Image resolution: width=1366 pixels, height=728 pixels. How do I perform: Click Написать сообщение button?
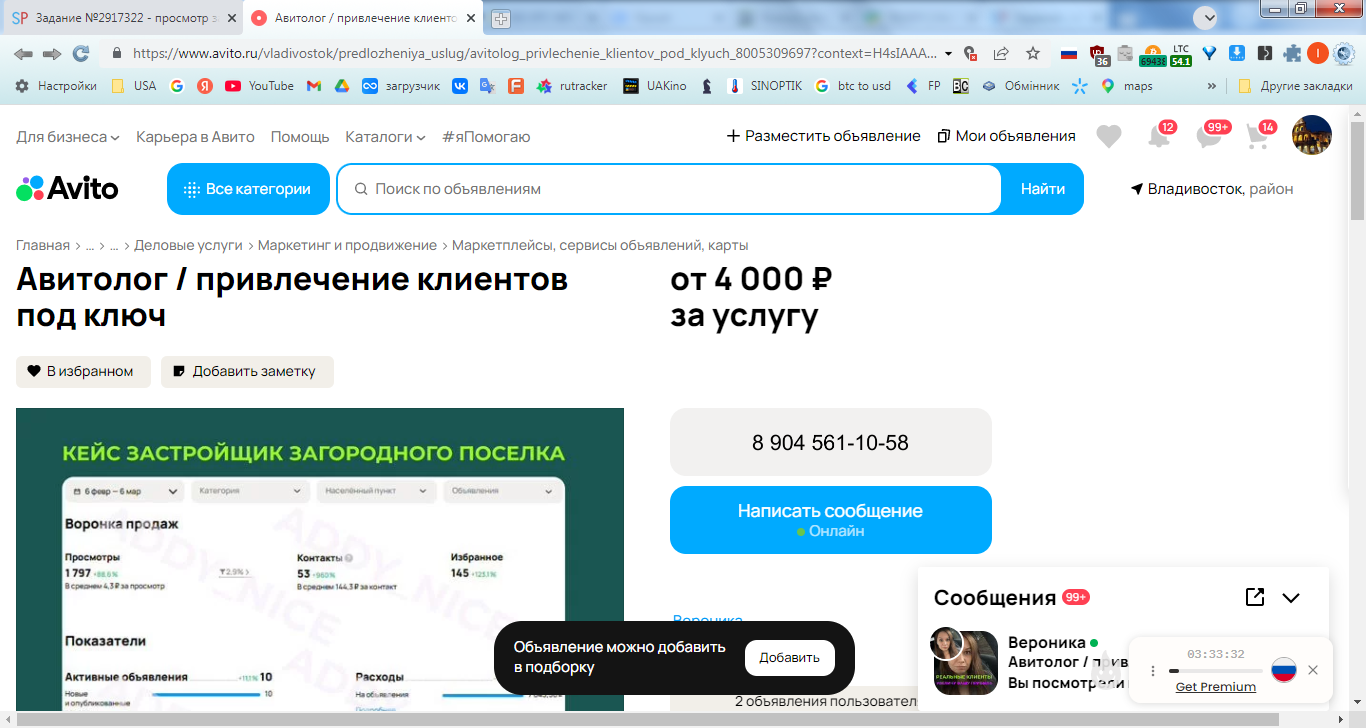tap(831, 520)
